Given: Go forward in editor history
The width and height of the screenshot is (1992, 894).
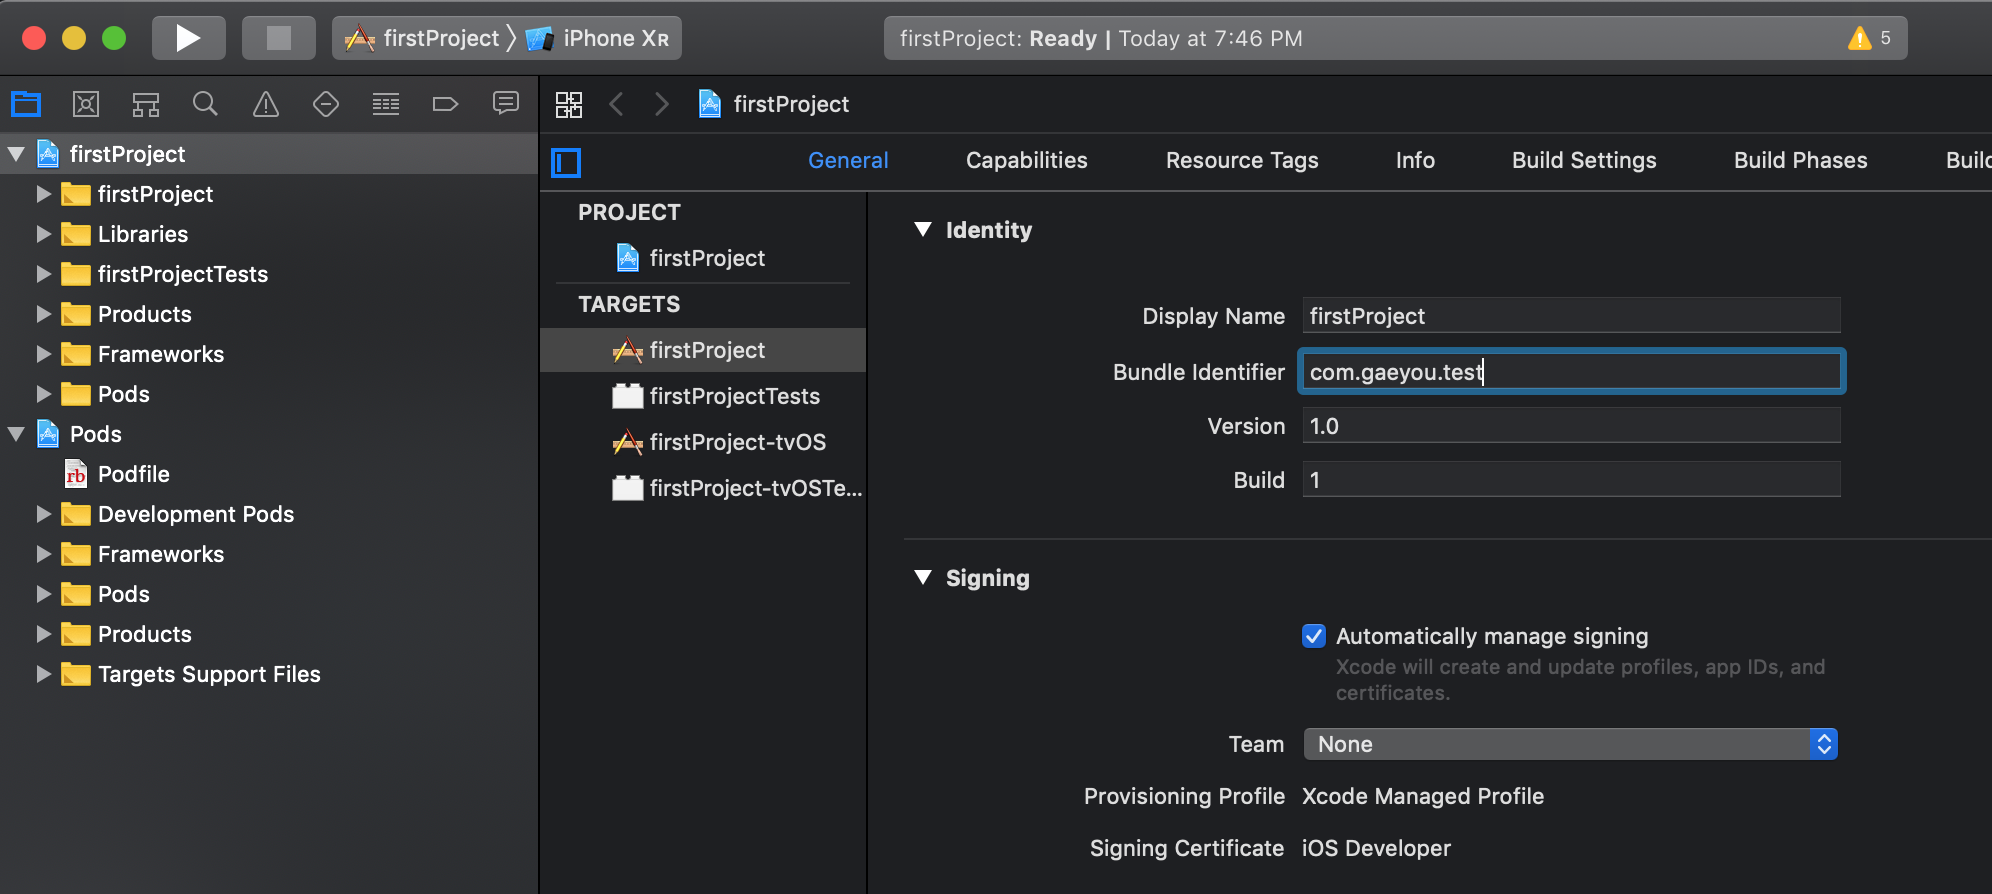Looking at the screenshot, I should [x=661, y=104].
